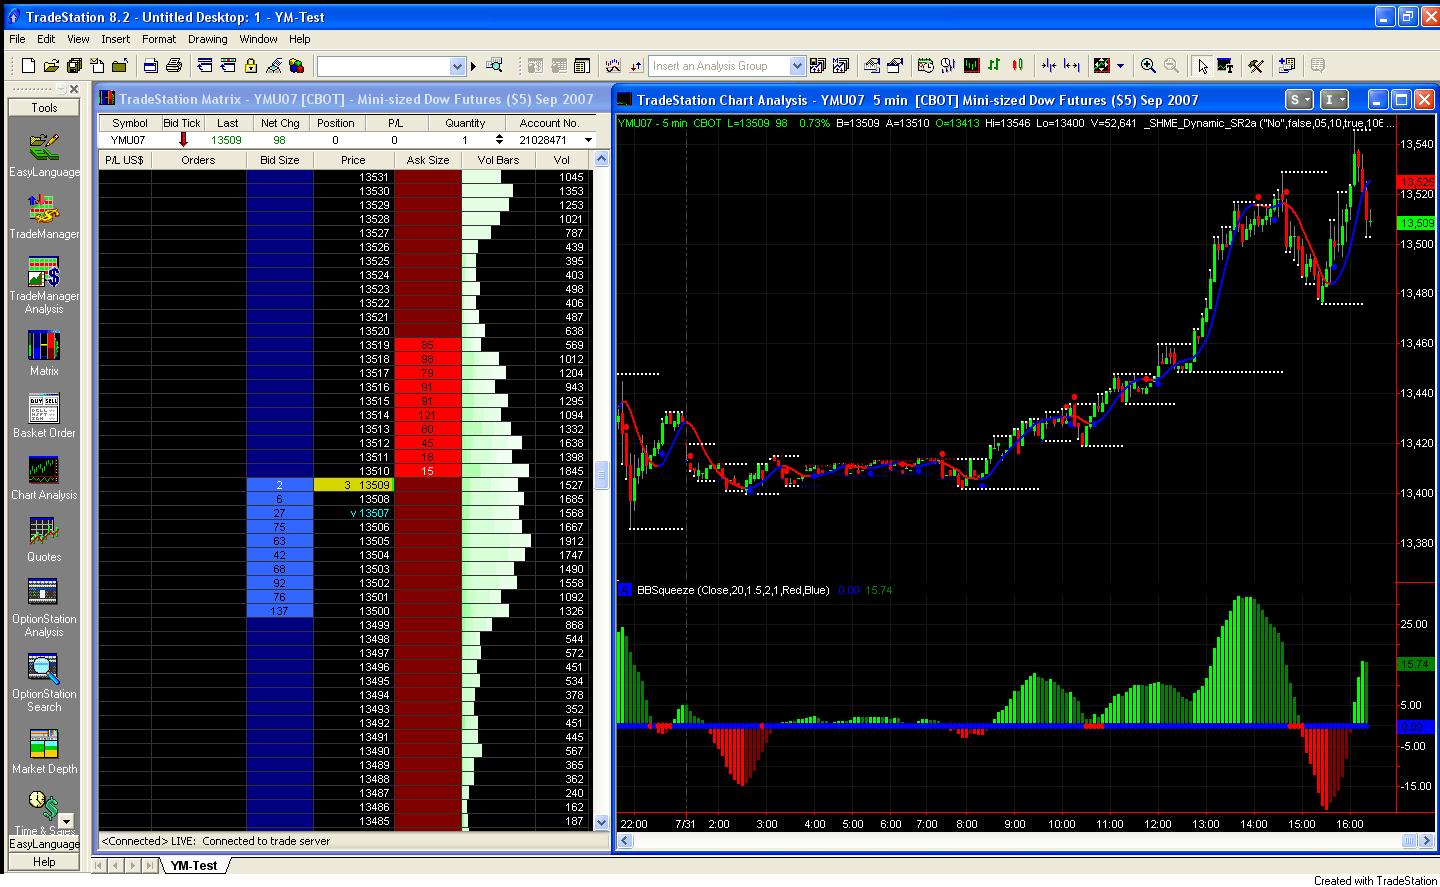Click the green OHLC bar chart-type icon
The image size is (1440, 887).
(994, 66)
